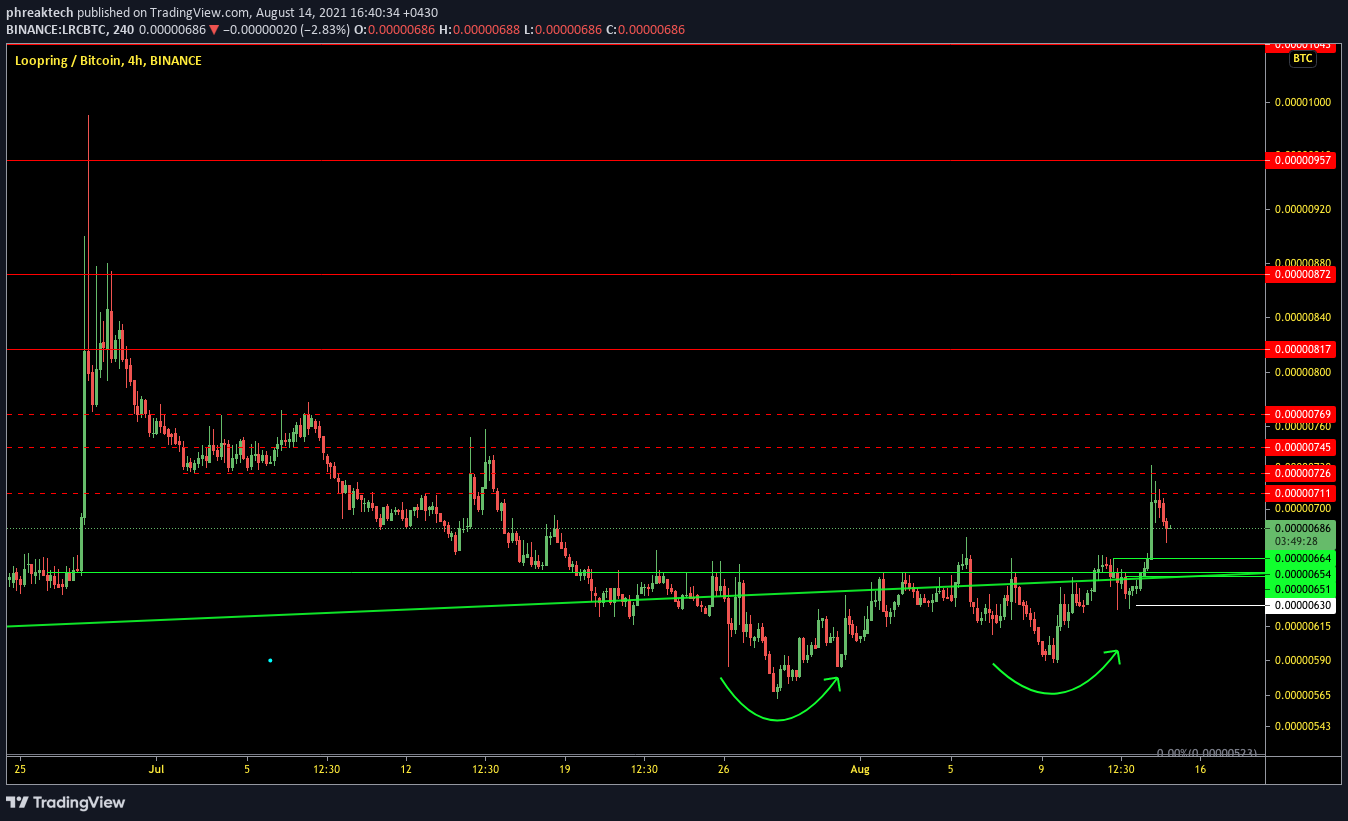
Task: Click the 12 date label on time axis
Action: [406, 770]
